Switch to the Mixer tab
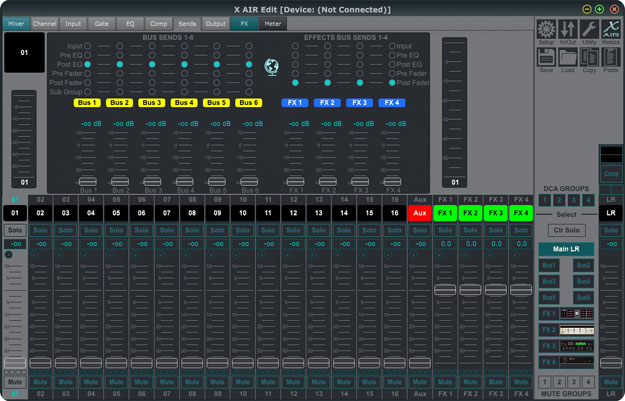This screenshot has width=625, height=401. click(x=16, y=24)
